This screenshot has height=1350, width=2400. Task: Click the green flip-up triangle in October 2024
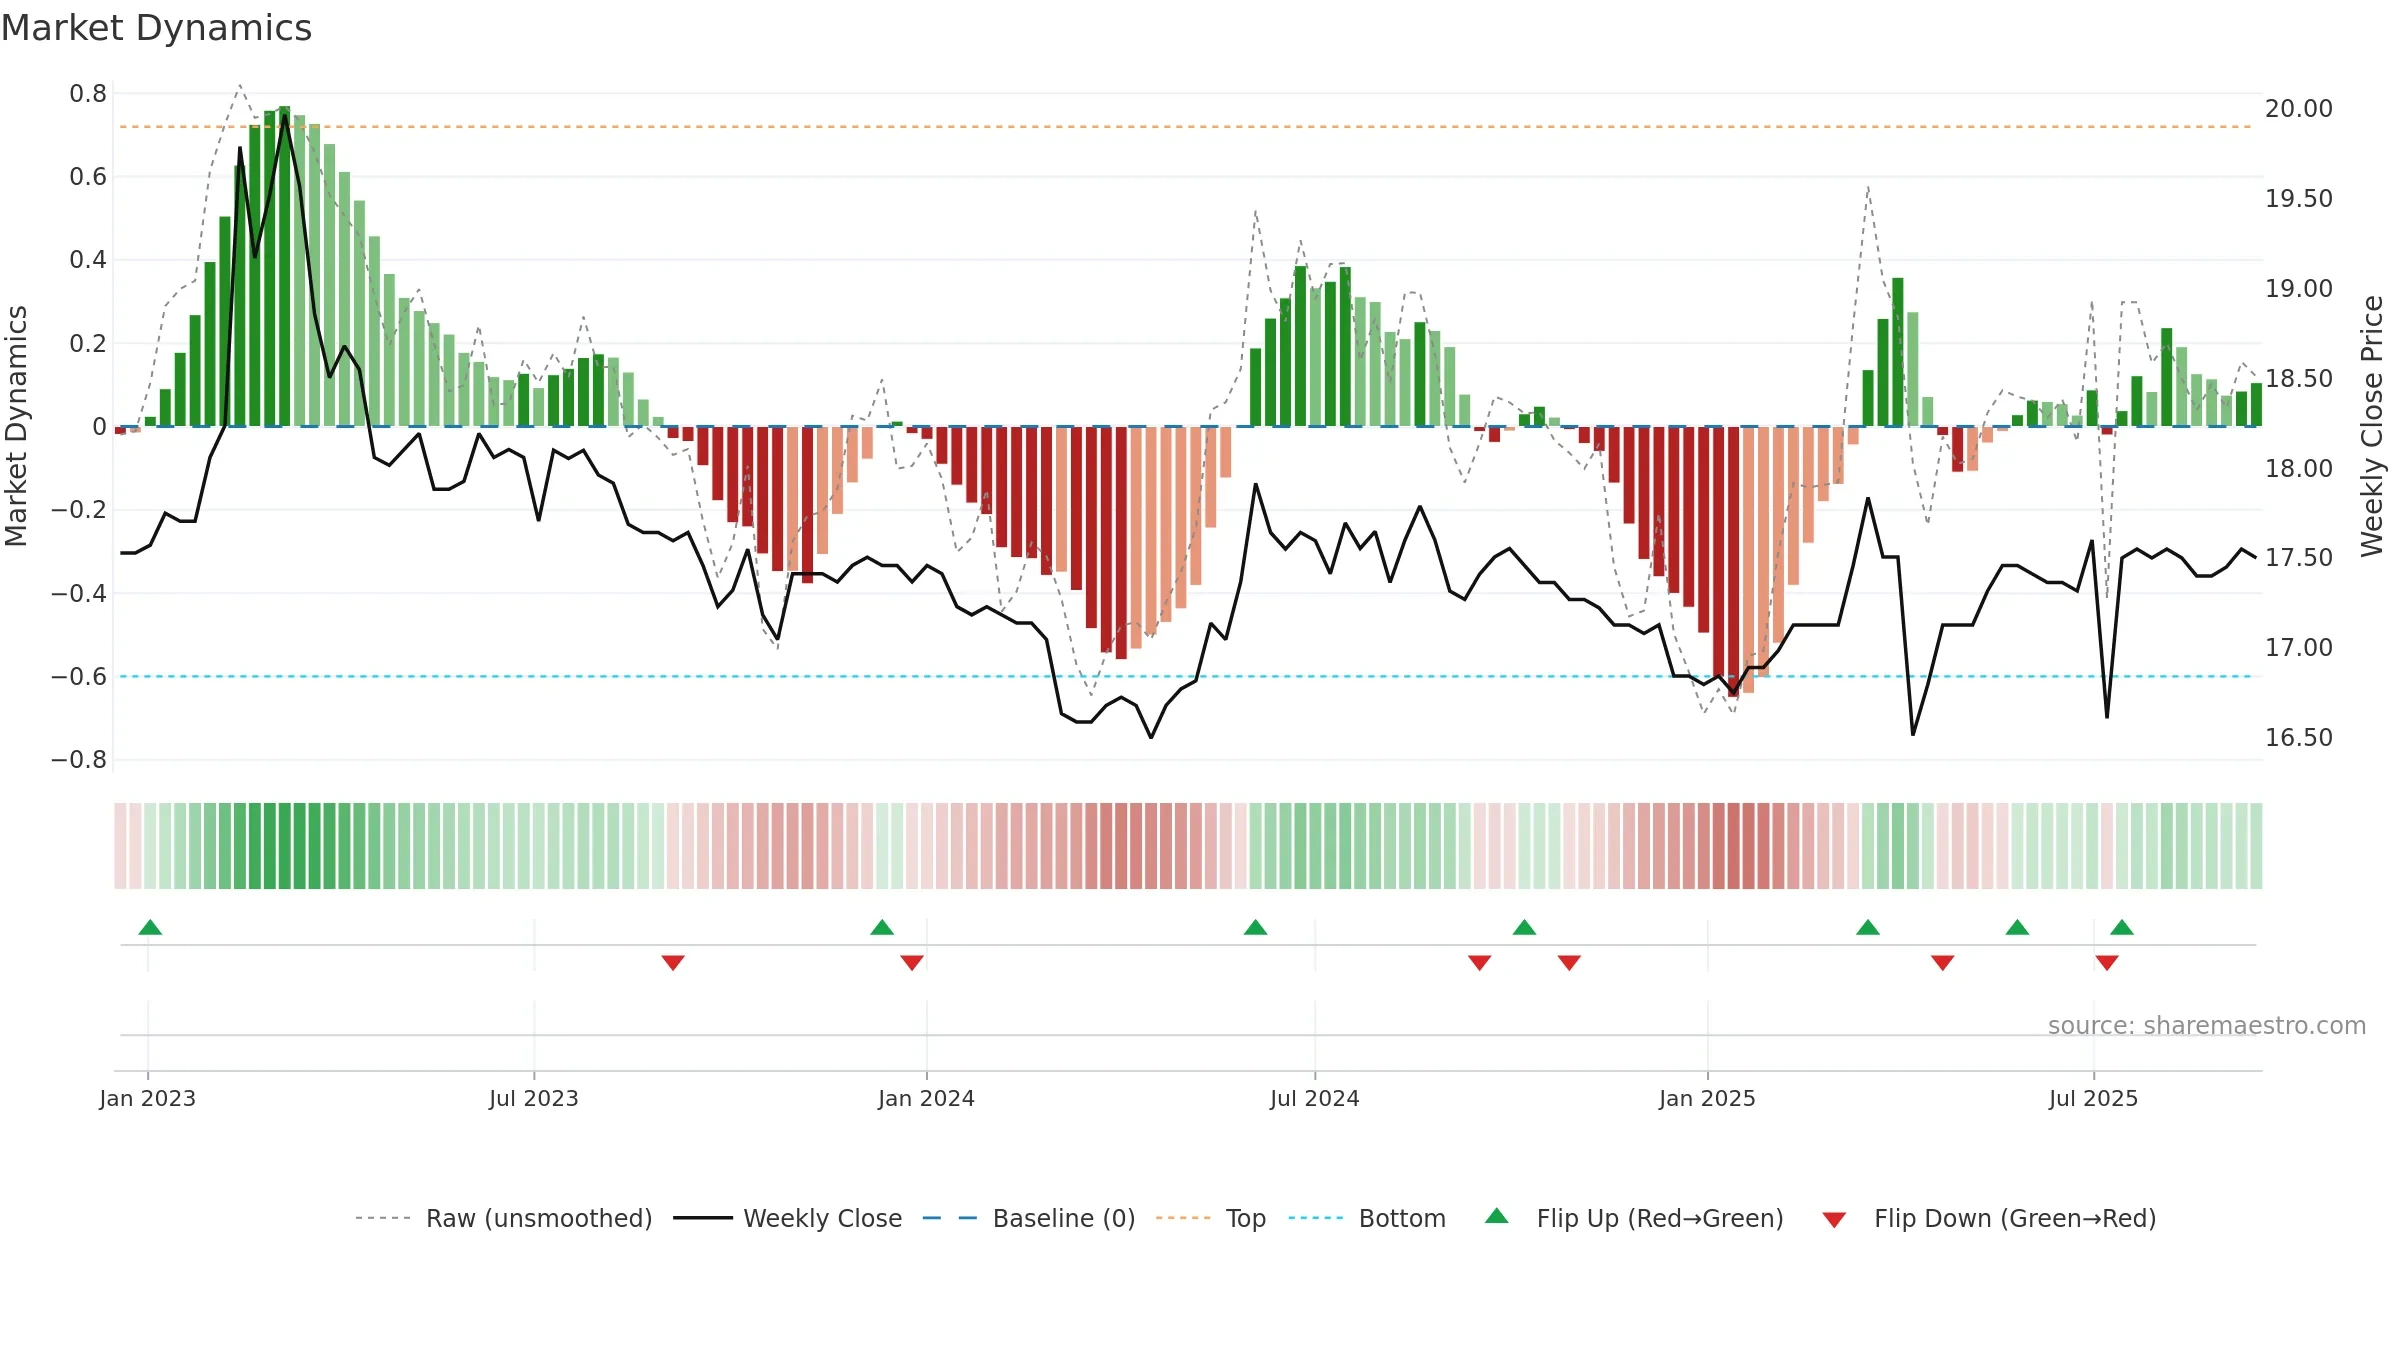click(1525, 927)
